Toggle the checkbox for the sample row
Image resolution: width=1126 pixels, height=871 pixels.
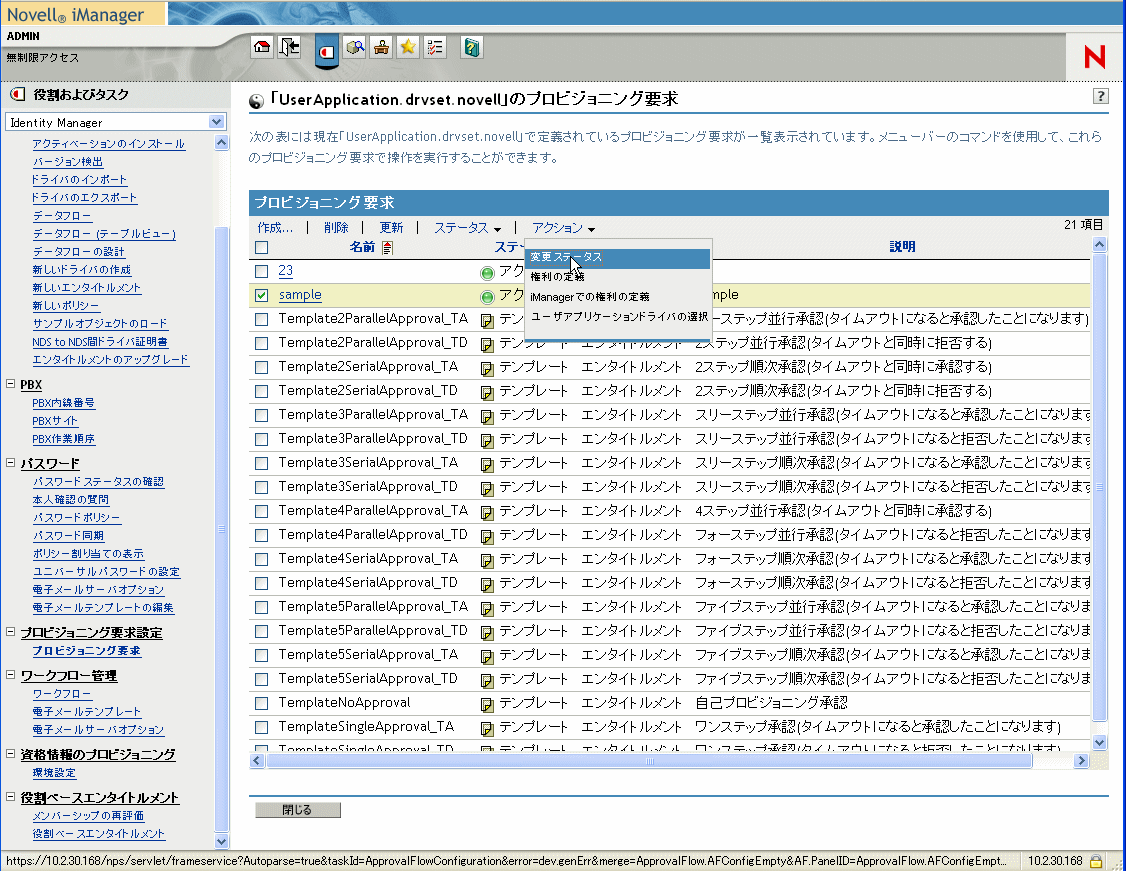point(262,295)
